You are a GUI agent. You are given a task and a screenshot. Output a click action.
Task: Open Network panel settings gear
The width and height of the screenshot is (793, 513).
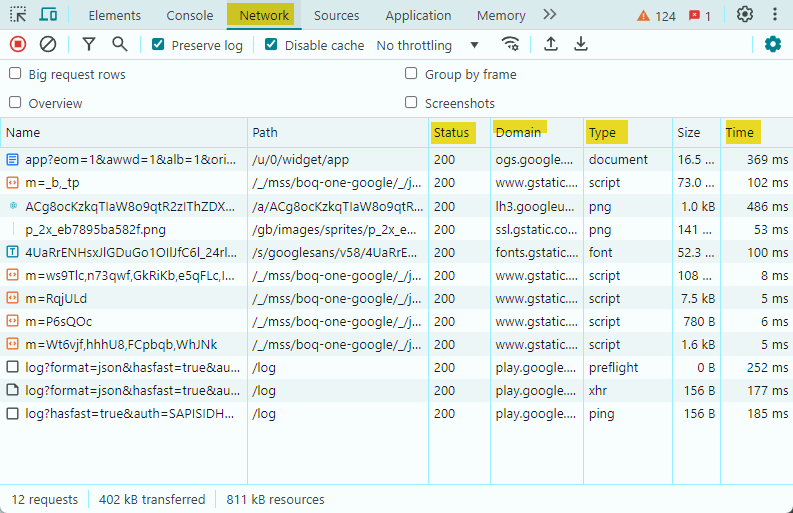772,44
